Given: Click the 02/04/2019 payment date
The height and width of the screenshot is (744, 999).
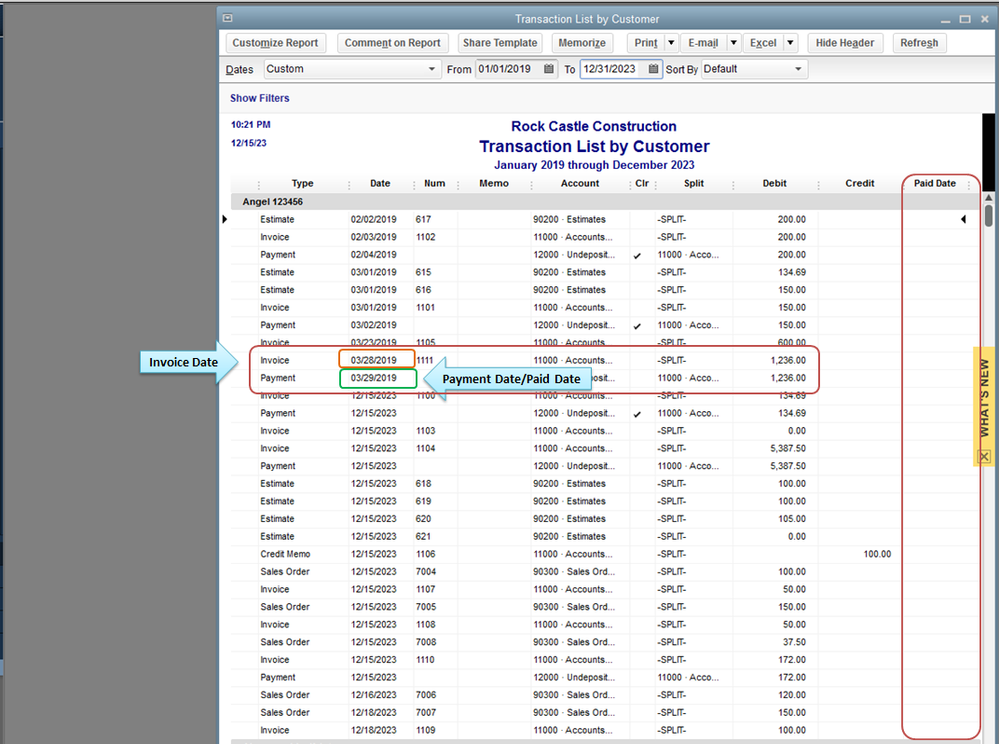Looking at the screenshot, I should [x=373, y=255].
